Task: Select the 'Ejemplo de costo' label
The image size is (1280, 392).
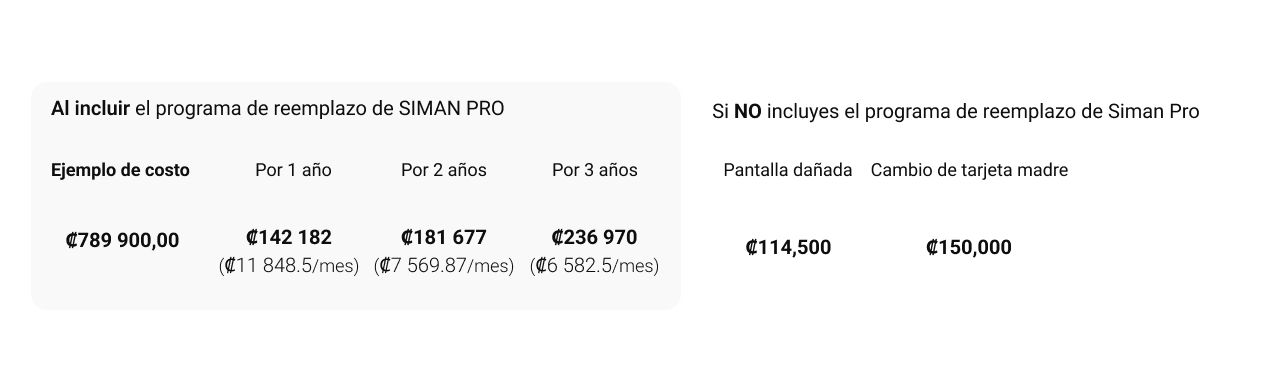Action: pyautogui.click(x=120, y=170)
